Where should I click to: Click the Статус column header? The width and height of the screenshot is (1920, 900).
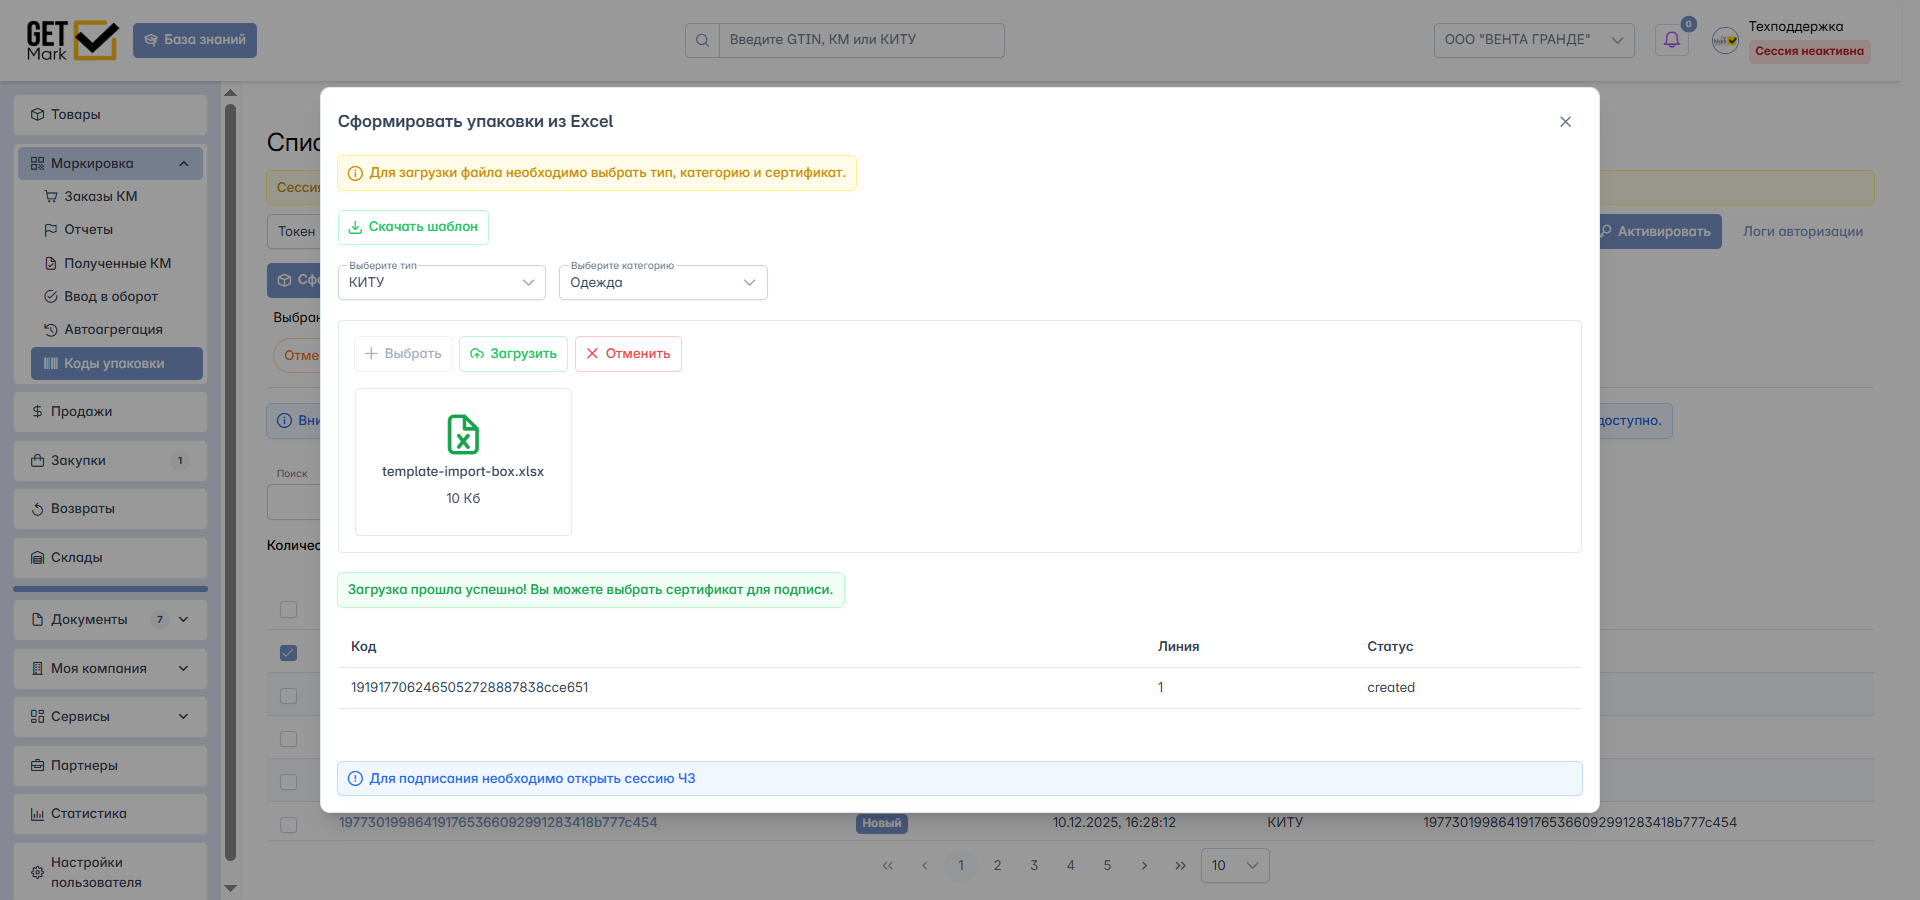[1390, 647]
